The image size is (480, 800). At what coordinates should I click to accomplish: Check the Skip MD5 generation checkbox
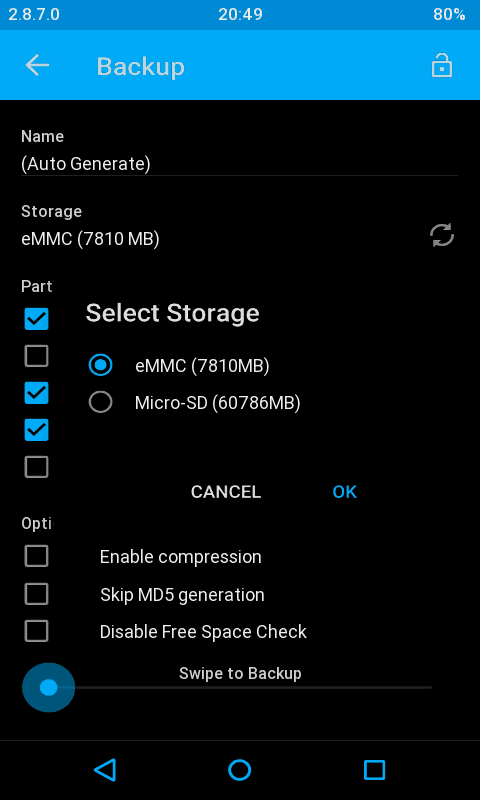pos(37,594)
